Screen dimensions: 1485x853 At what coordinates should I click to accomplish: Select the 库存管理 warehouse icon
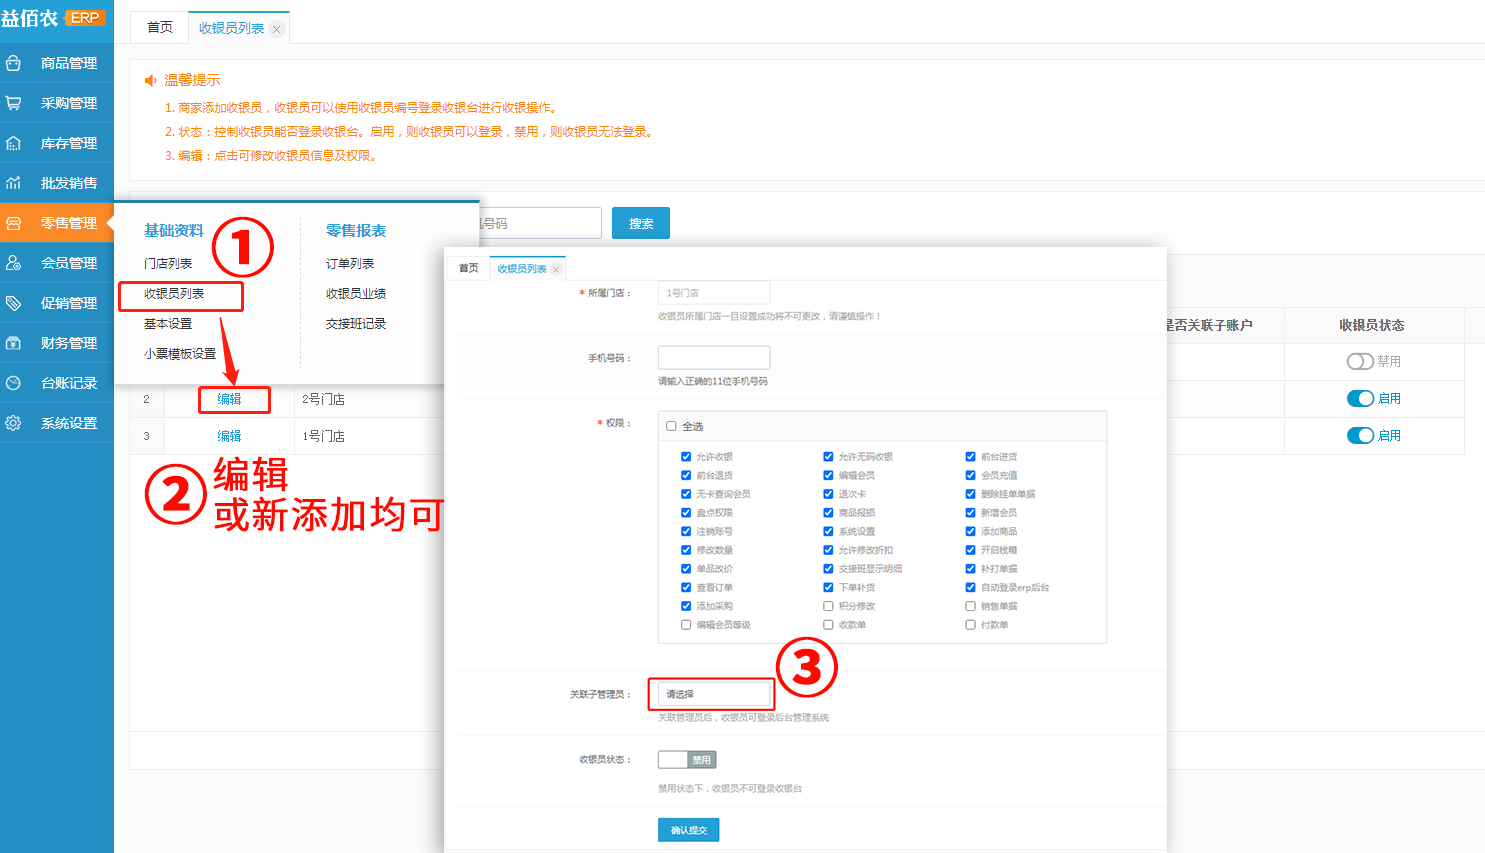pyautogui.click(x=14, y=143)
